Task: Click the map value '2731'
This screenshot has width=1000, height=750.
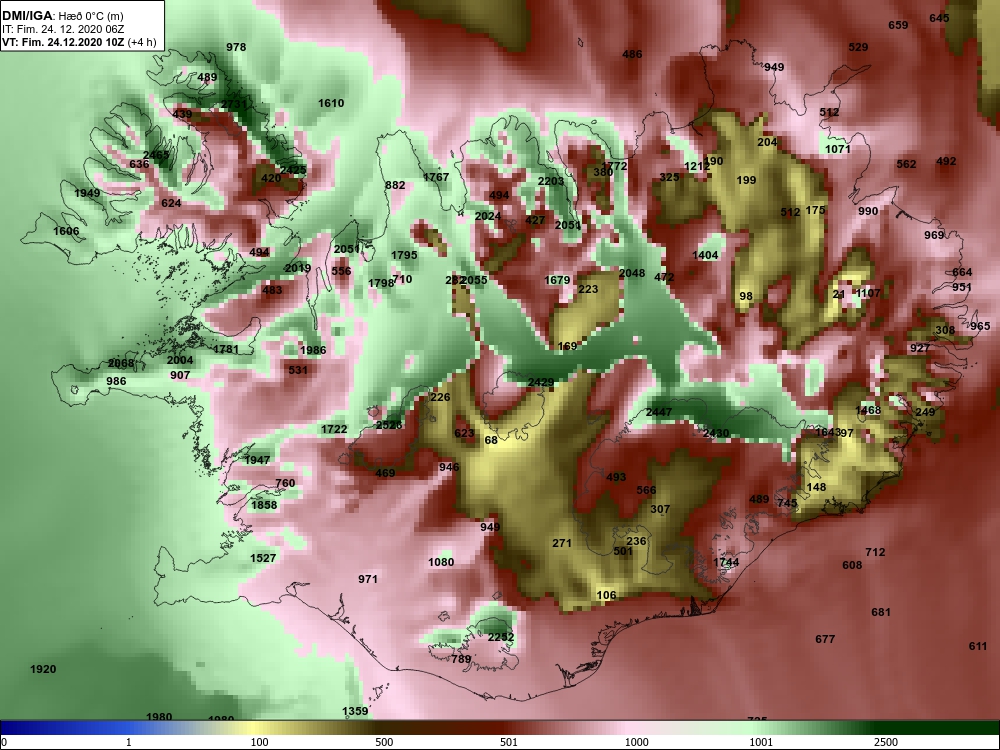Action: click(x=234, y=105)
